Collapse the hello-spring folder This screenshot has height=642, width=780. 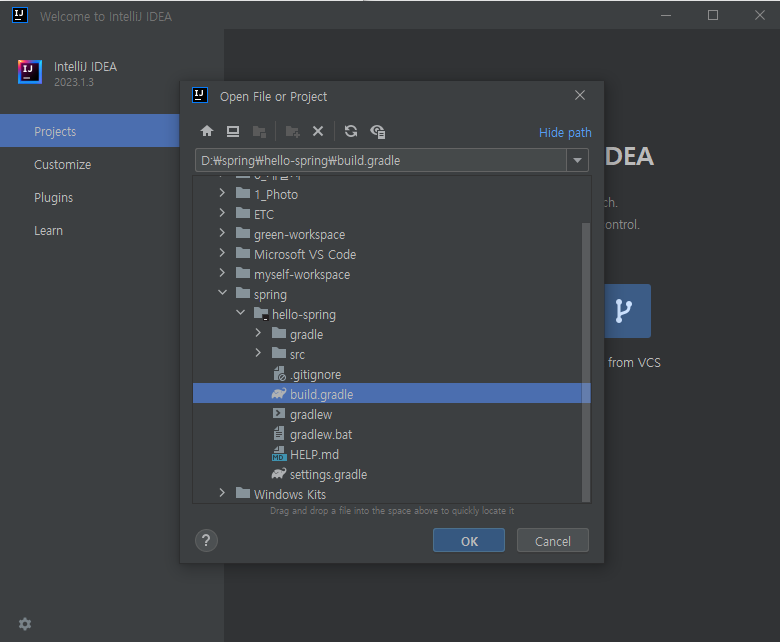(240, 313)
